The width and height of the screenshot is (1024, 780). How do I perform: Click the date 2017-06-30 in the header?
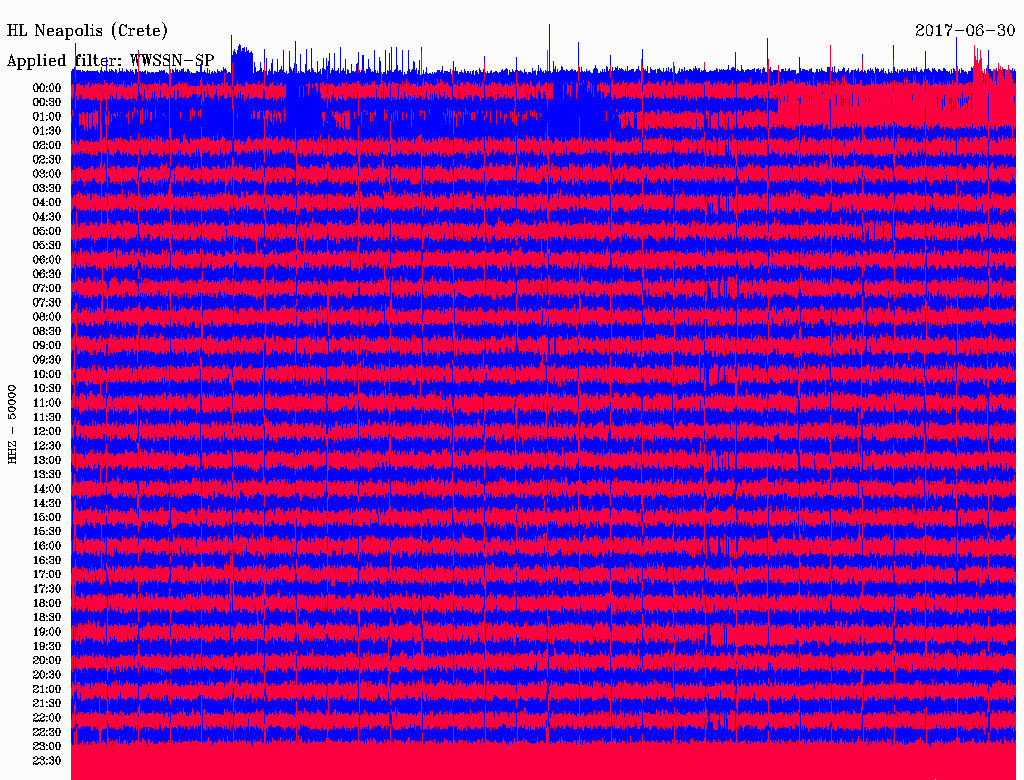point(964,30)
